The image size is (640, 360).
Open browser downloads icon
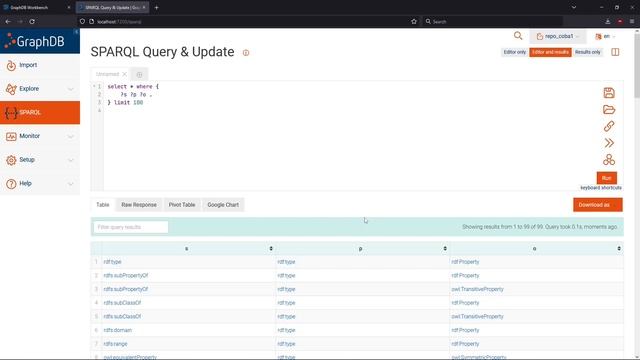tap(608, 21)
